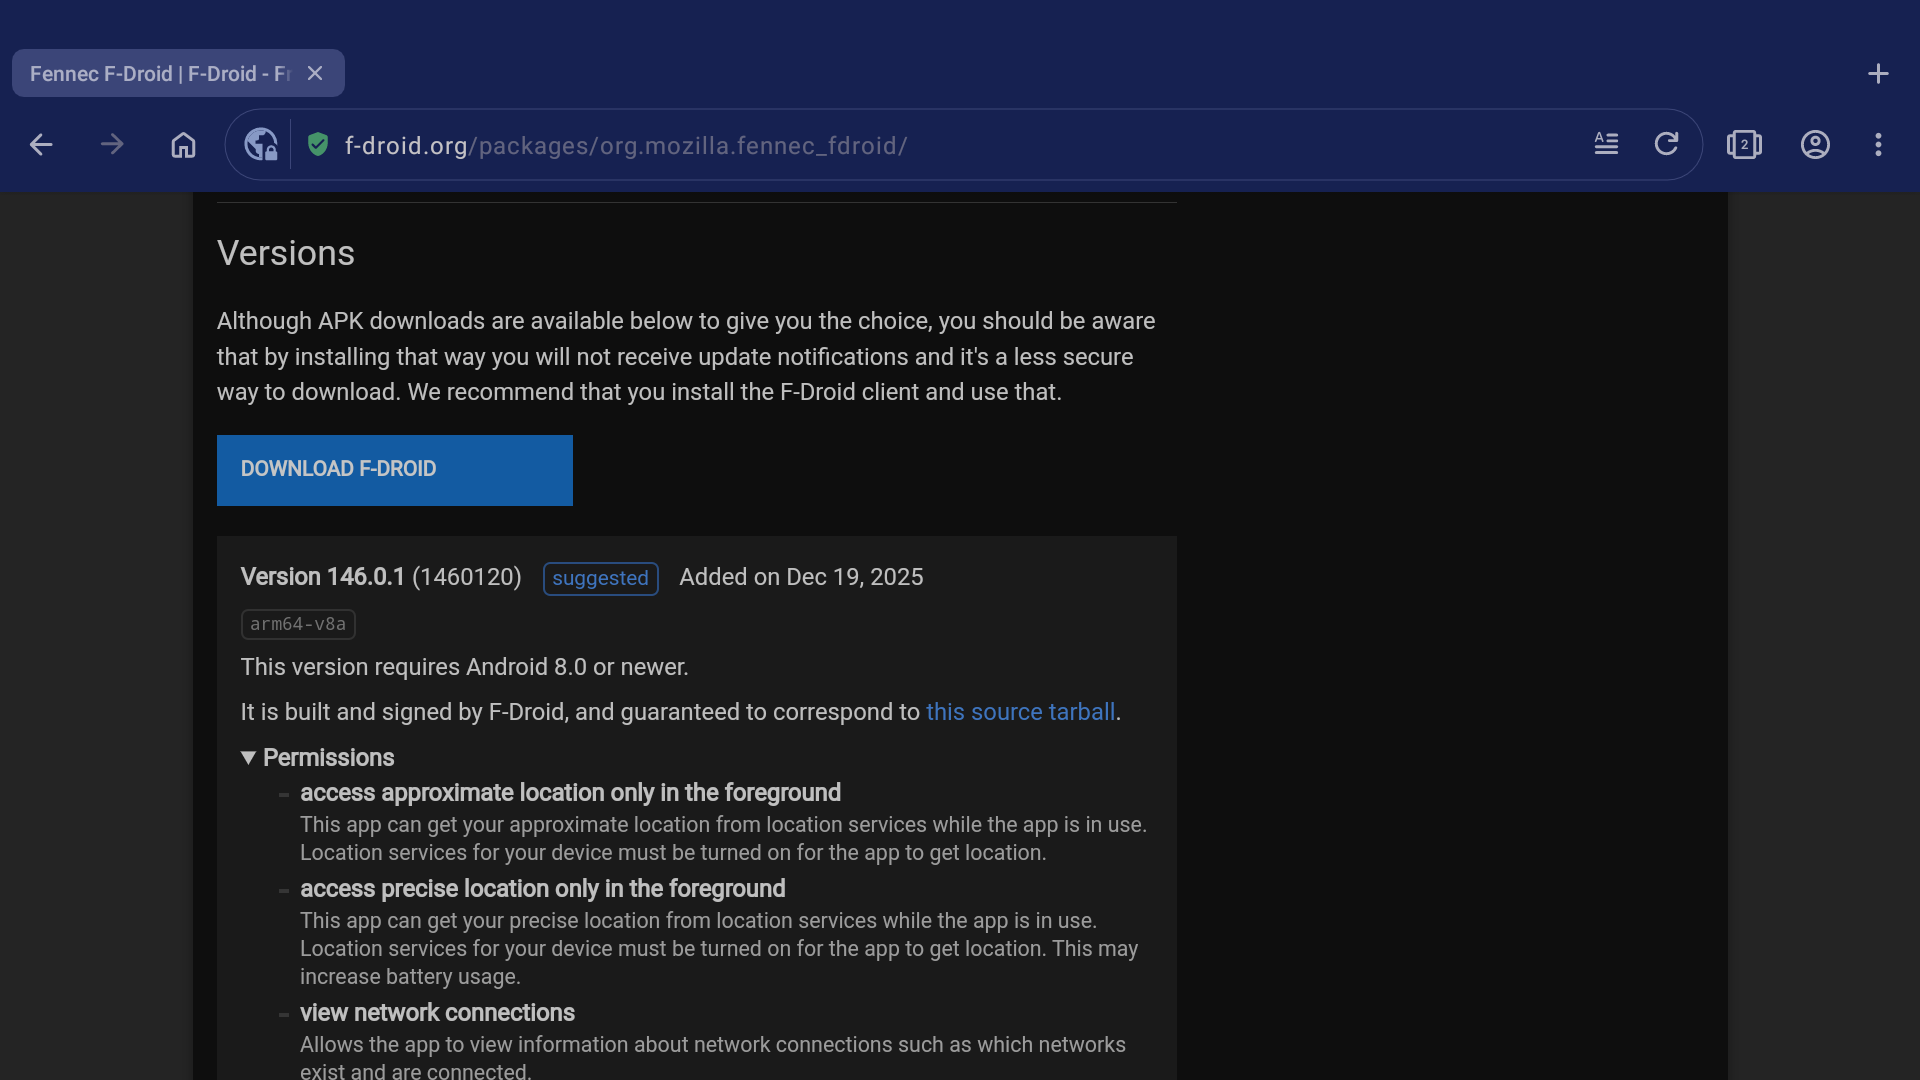Image resolution: width=1920 pixels, height=1080 pixels.
Task: Open the tab switcher showing 2 tabs
Action: (x=1744, y=145)
